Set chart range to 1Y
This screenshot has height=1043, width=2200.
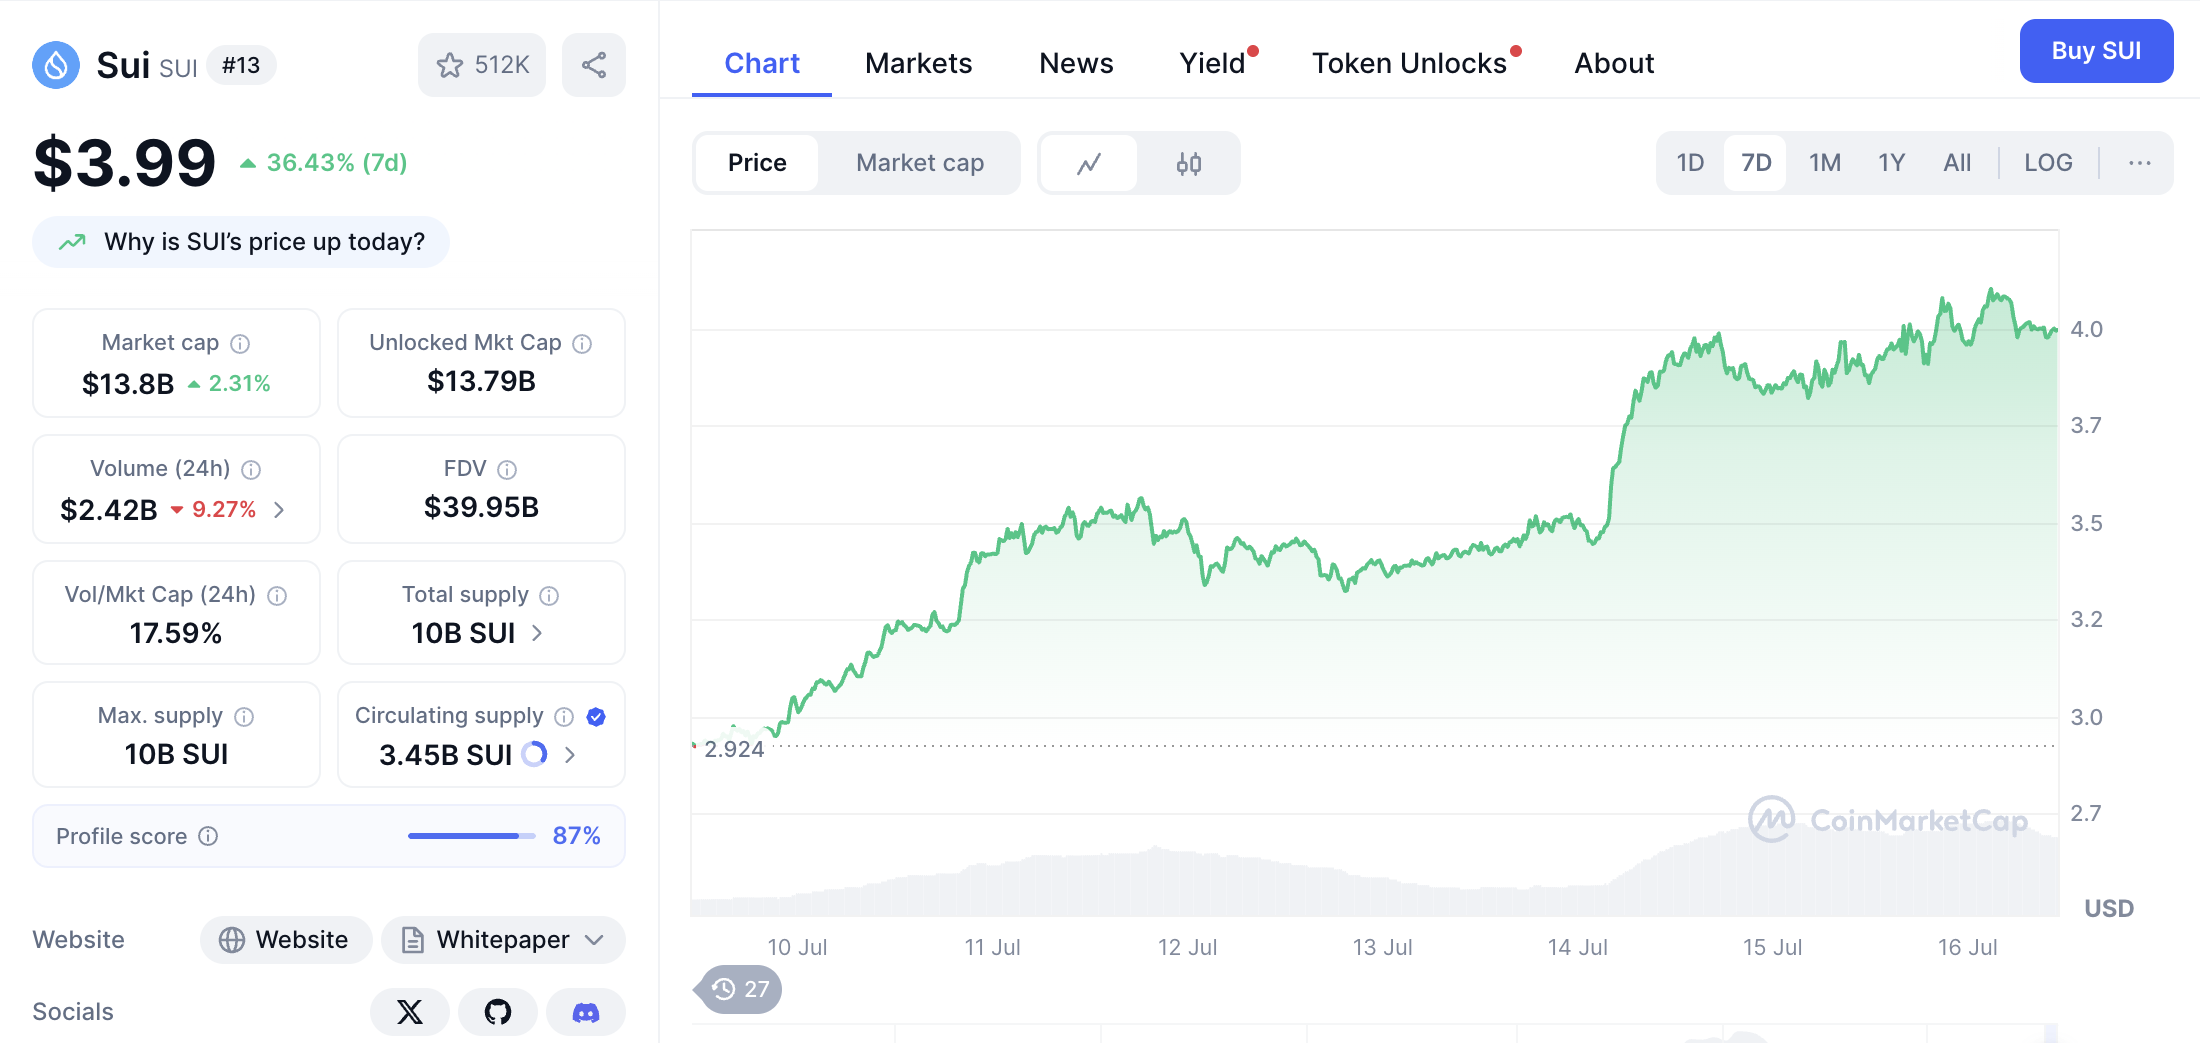(1891, 163)
